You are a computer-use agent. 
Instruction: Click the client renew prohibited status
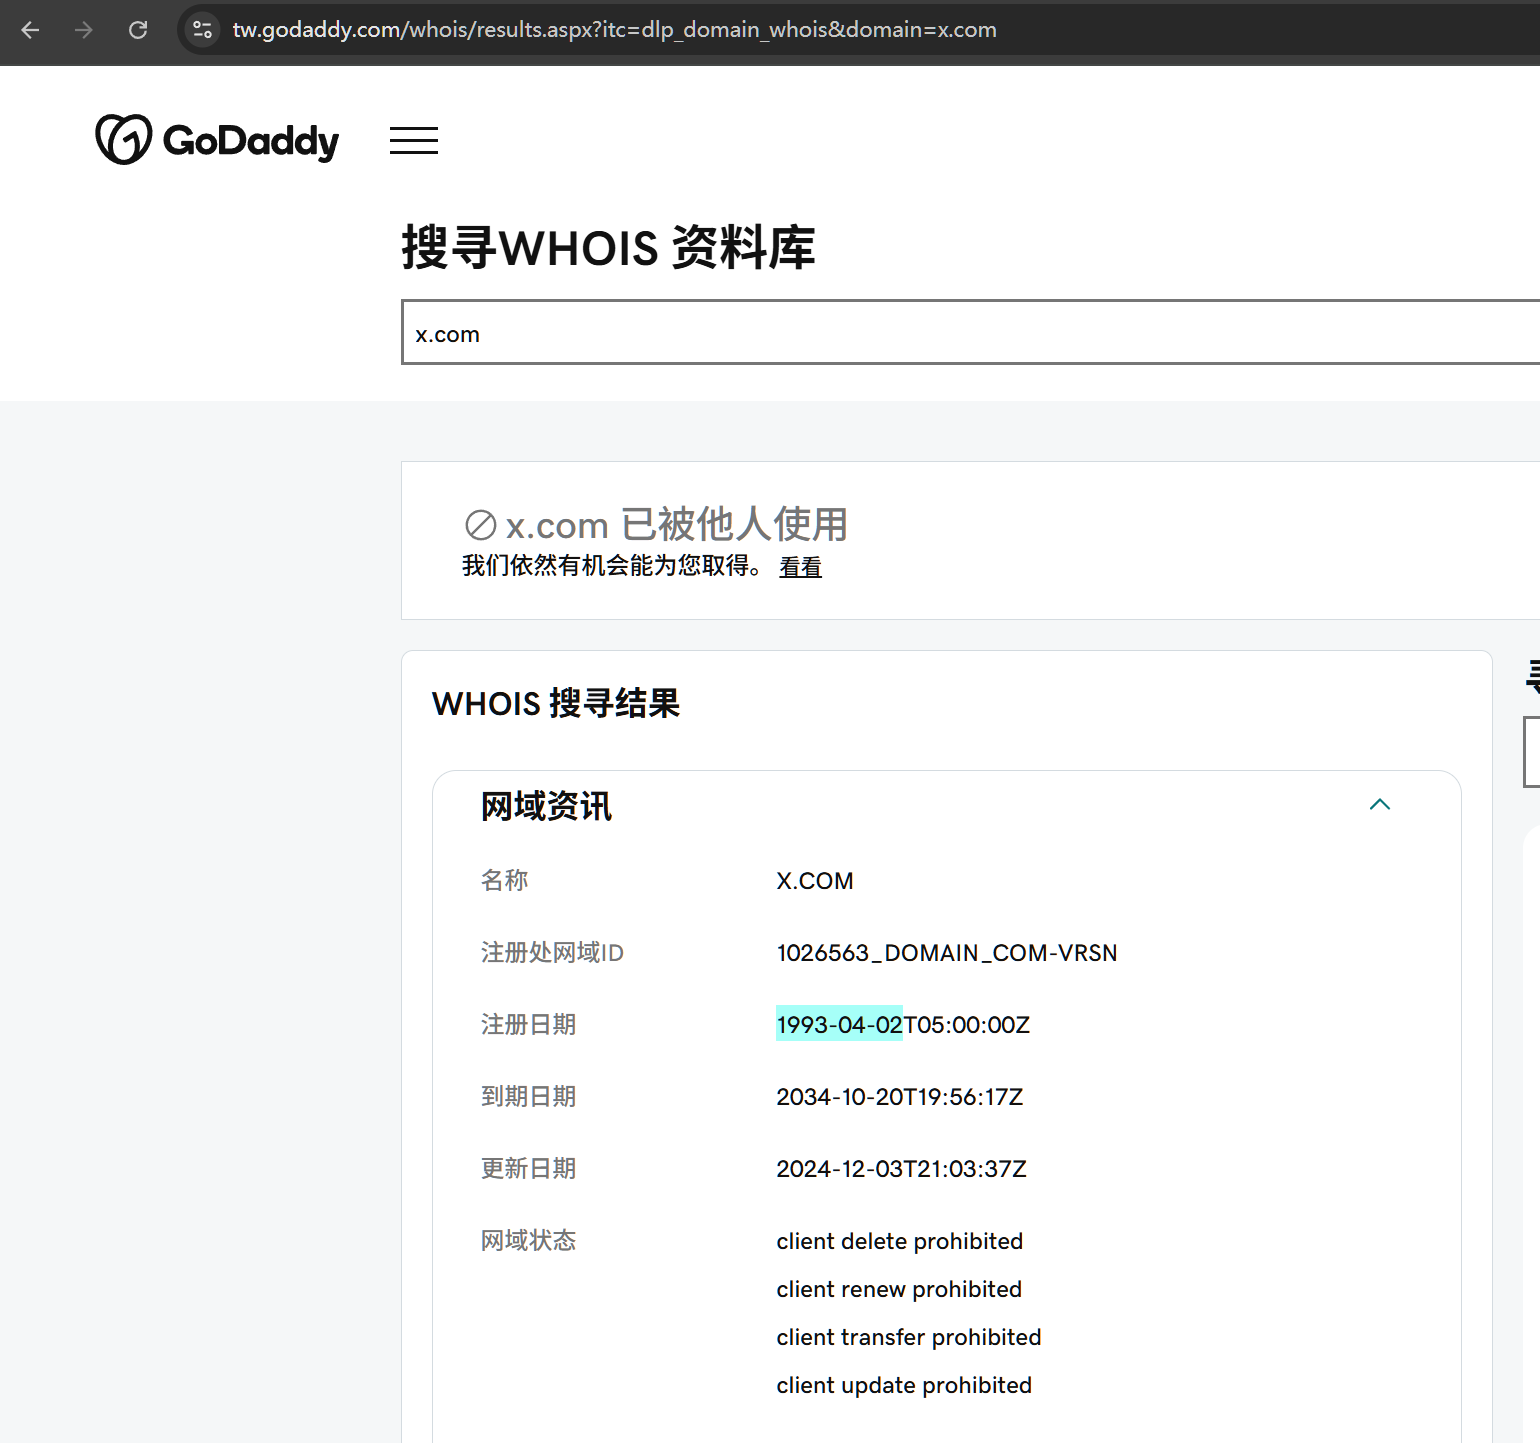(x=899, y=1289)
